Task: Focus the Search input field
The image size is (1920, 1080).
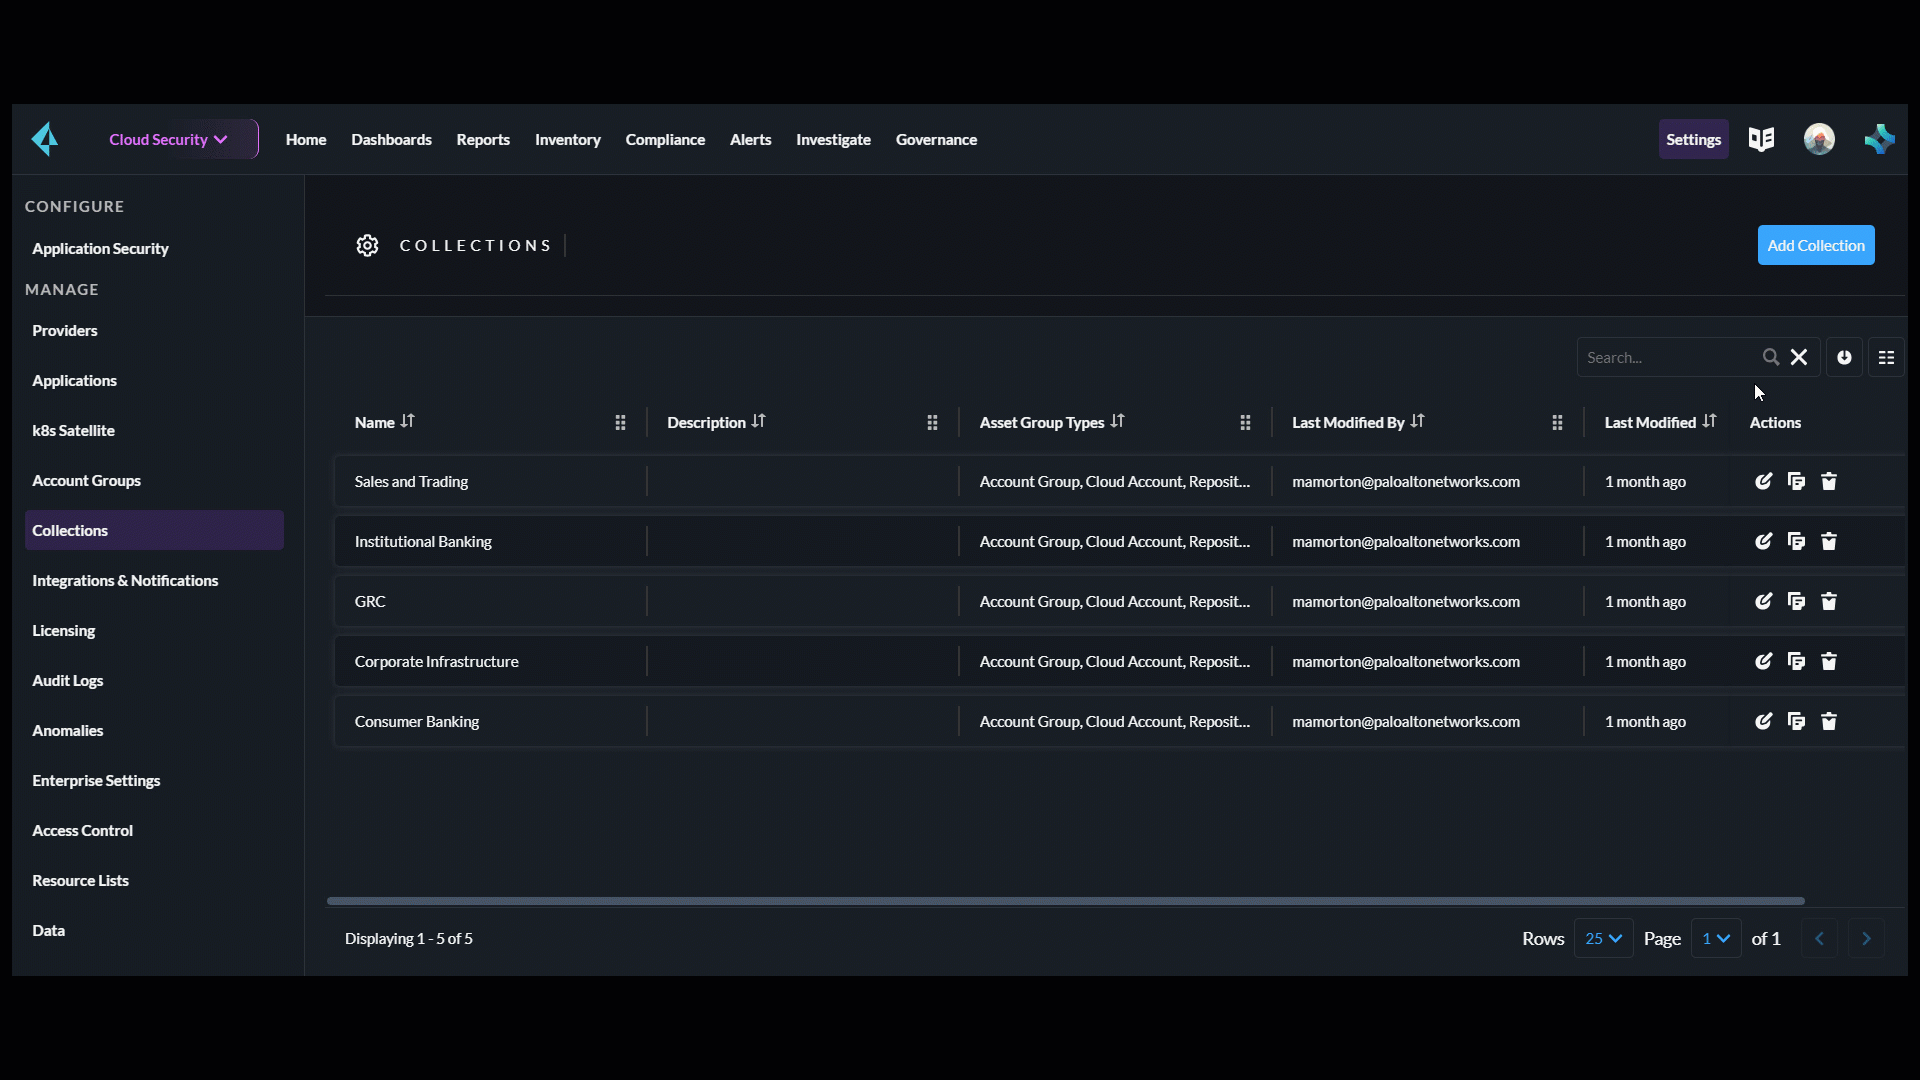Action: coord(1668,357)
